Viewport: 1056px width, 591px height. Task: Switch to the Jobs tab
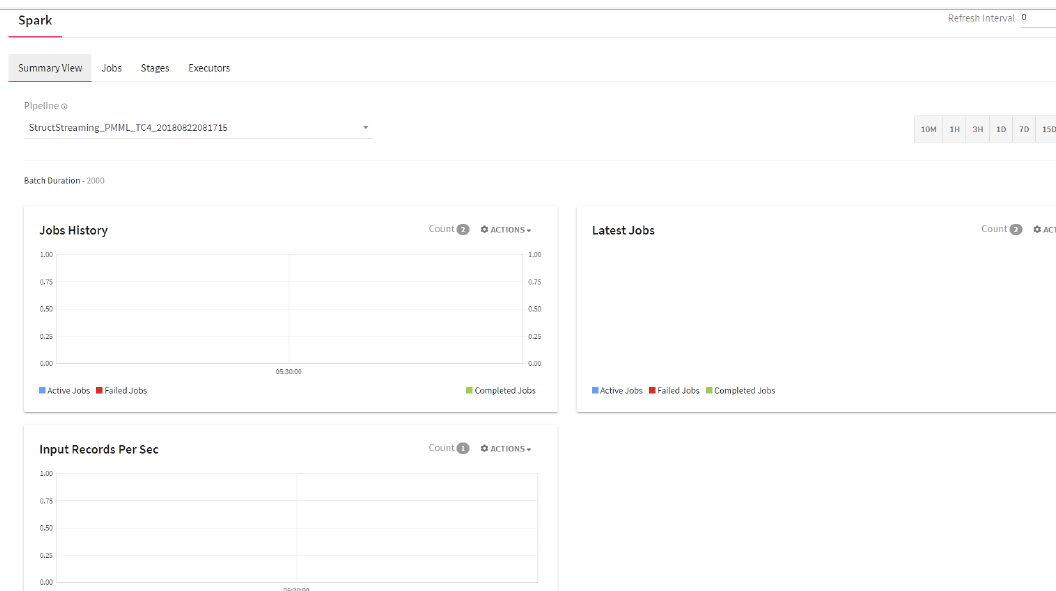111,68
